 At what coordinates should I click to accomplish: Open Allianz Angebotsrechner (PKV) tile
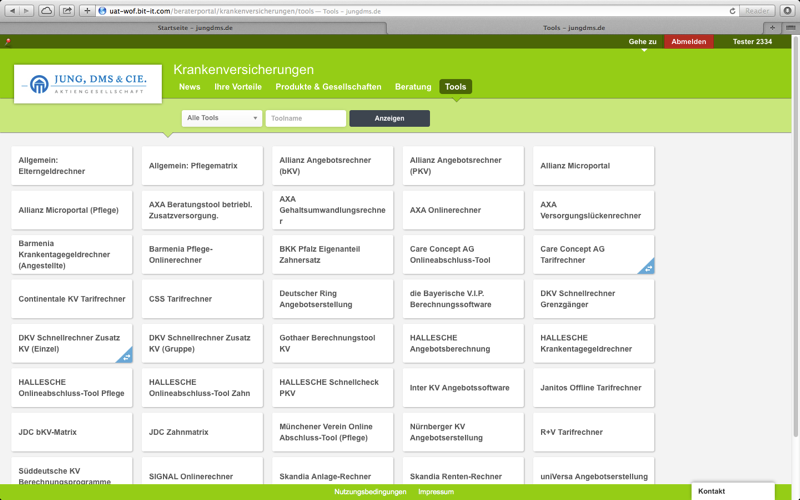point(463,166)
